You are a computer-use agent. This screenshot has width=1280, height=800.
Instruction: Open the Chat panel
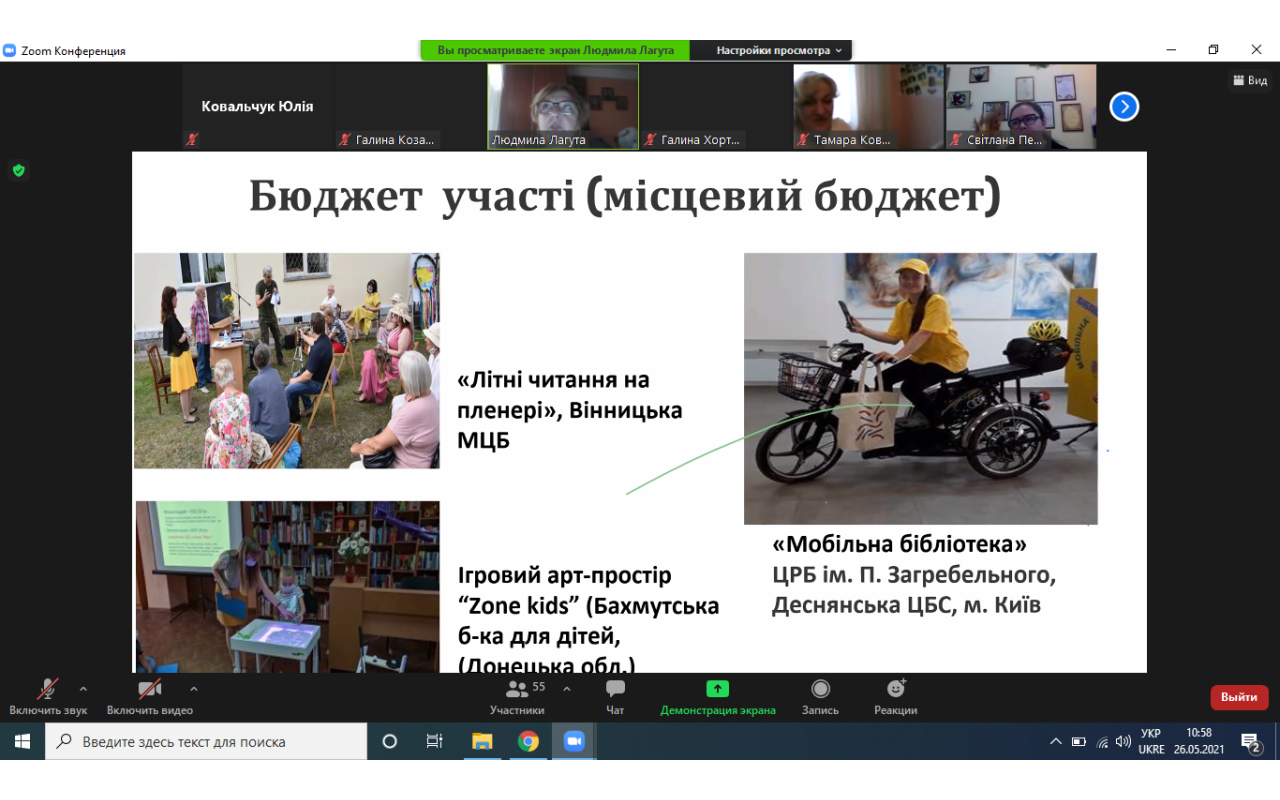[x=615, y=696]
